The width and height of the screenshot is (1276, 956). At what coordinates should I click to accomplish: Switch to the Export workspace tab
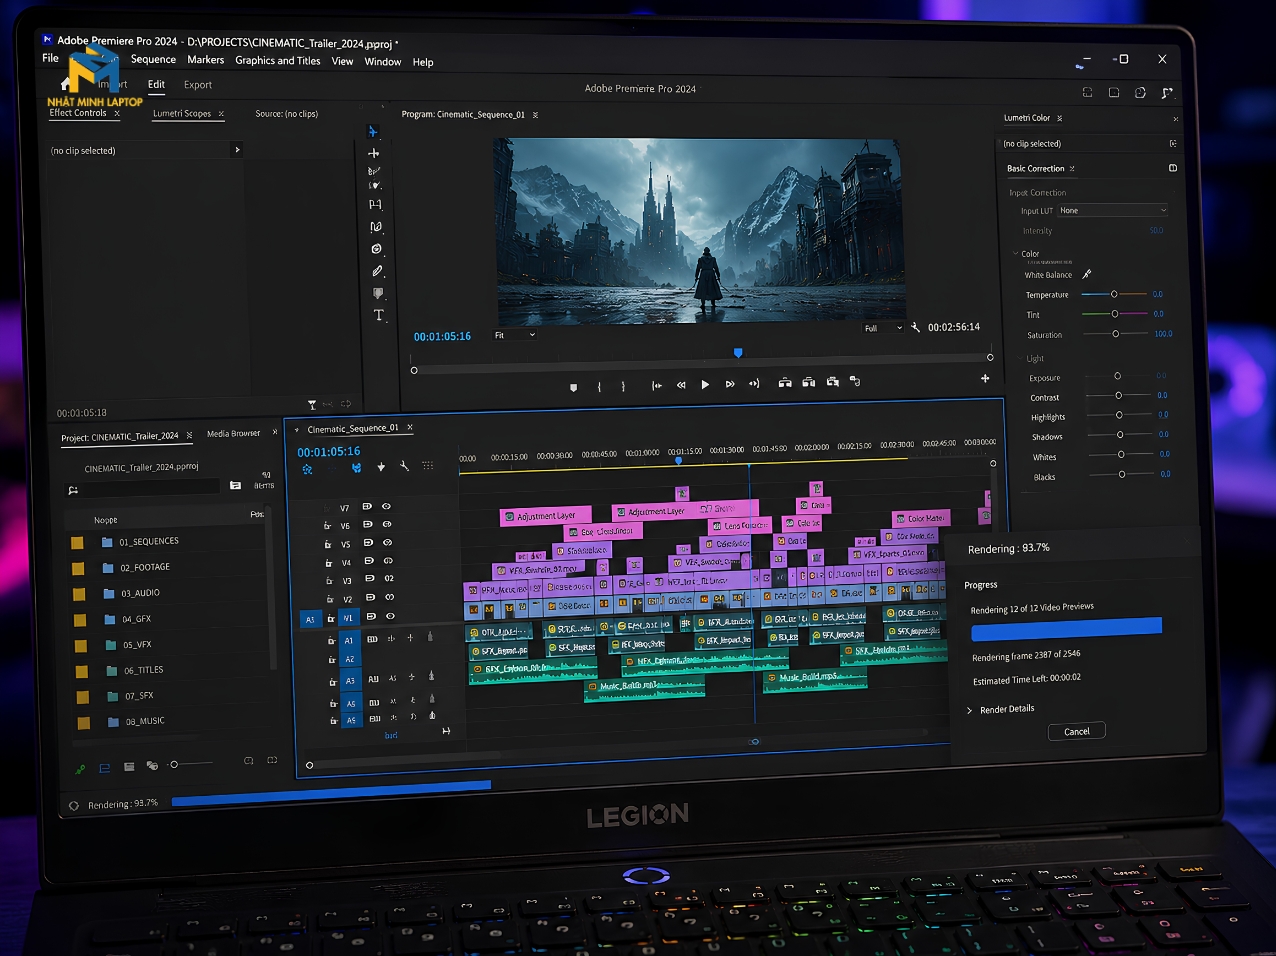(x=198, y=85)
